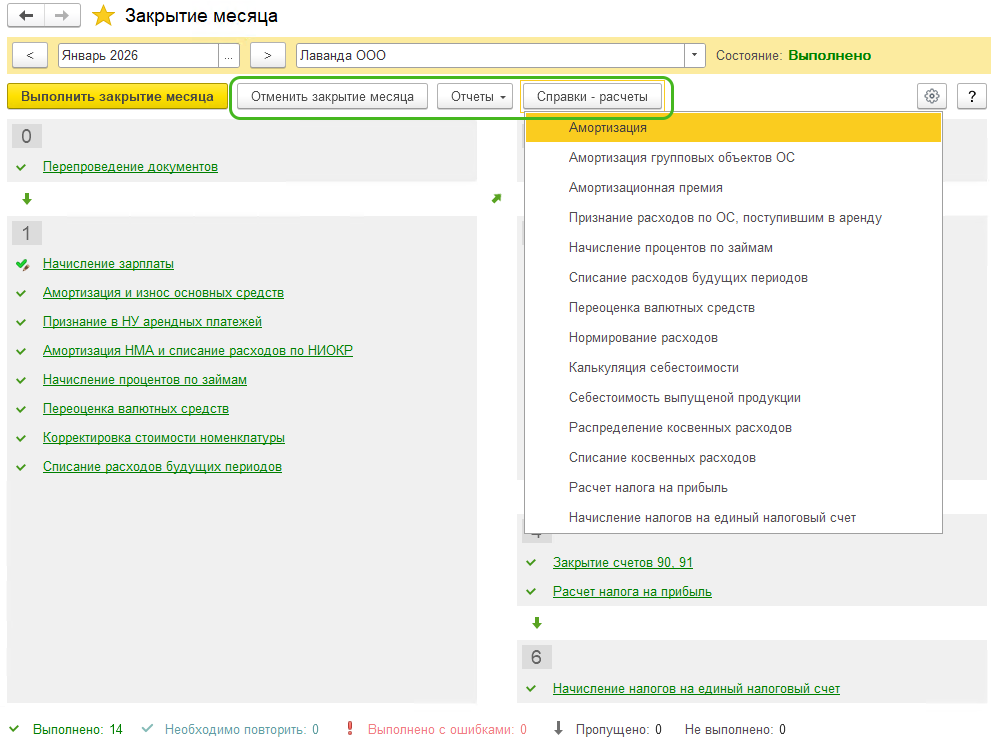Screen dimensions: 991x742
Task: Click the back navigation arrow
Action: (x=26, y=16)
